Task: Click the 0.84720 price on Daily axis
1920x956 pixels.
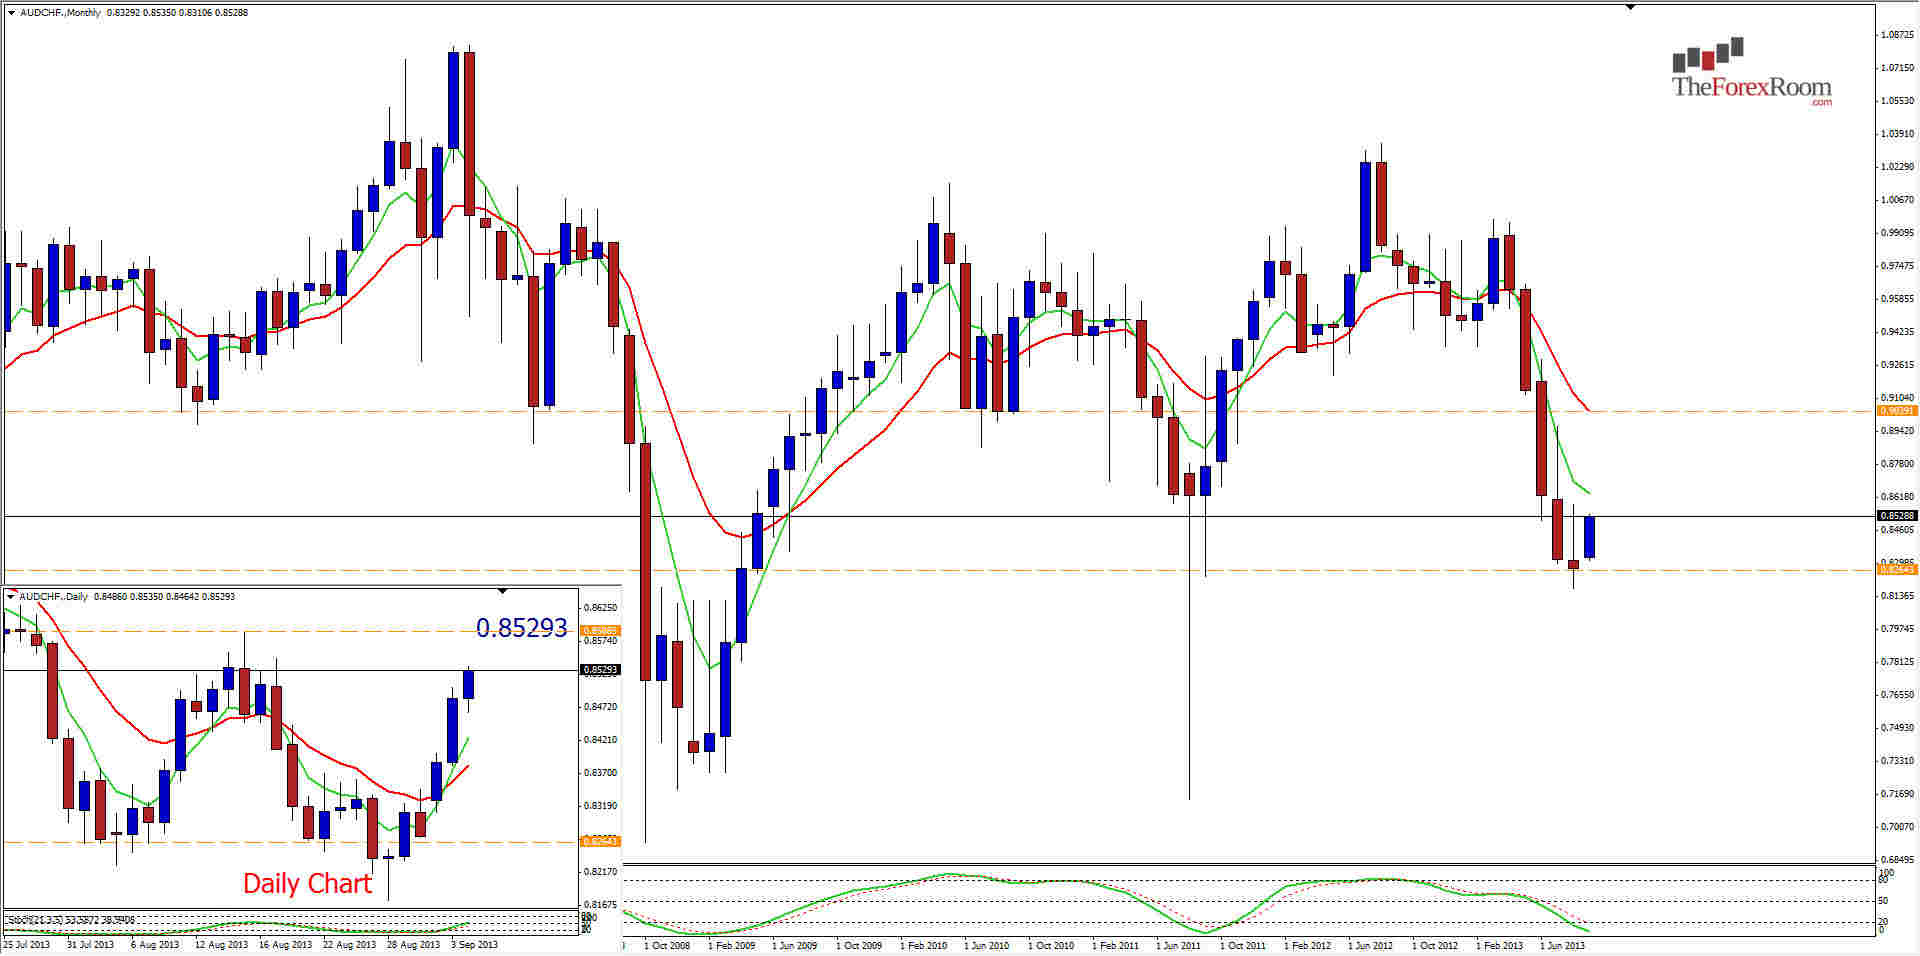Action: 600,707
